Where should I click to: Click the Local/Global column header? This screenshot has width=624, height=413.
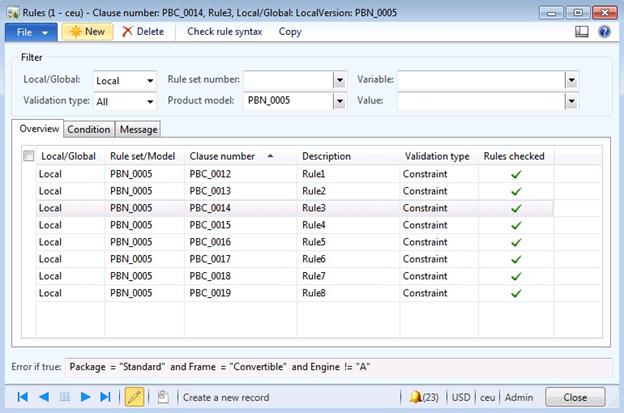[x=68, y=156]
